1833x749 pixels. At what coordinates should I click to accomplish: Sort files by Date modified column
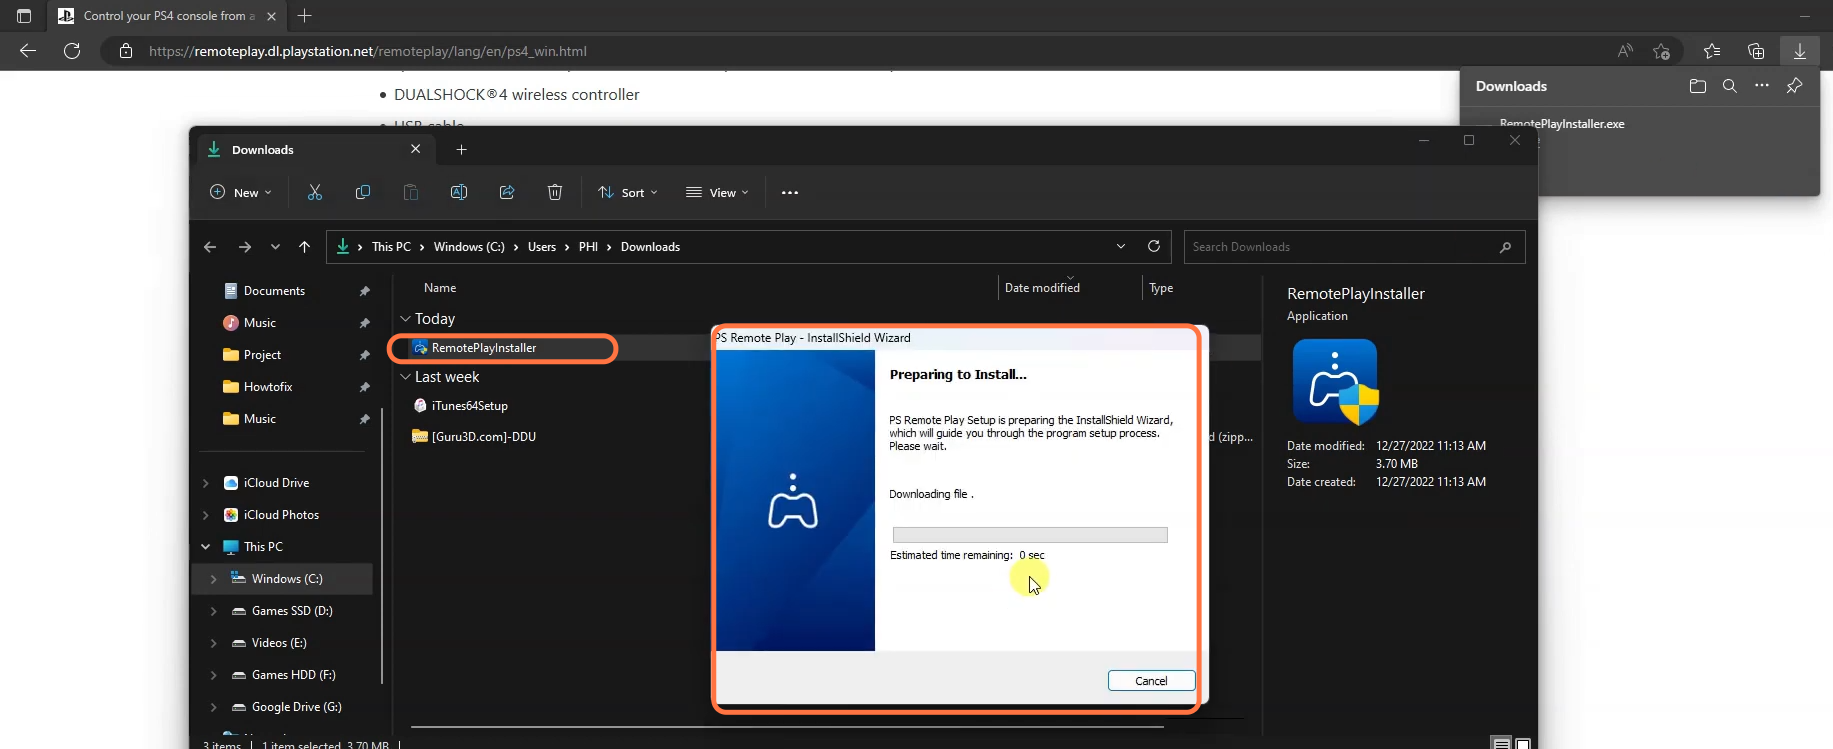[x=1042, y=288]
